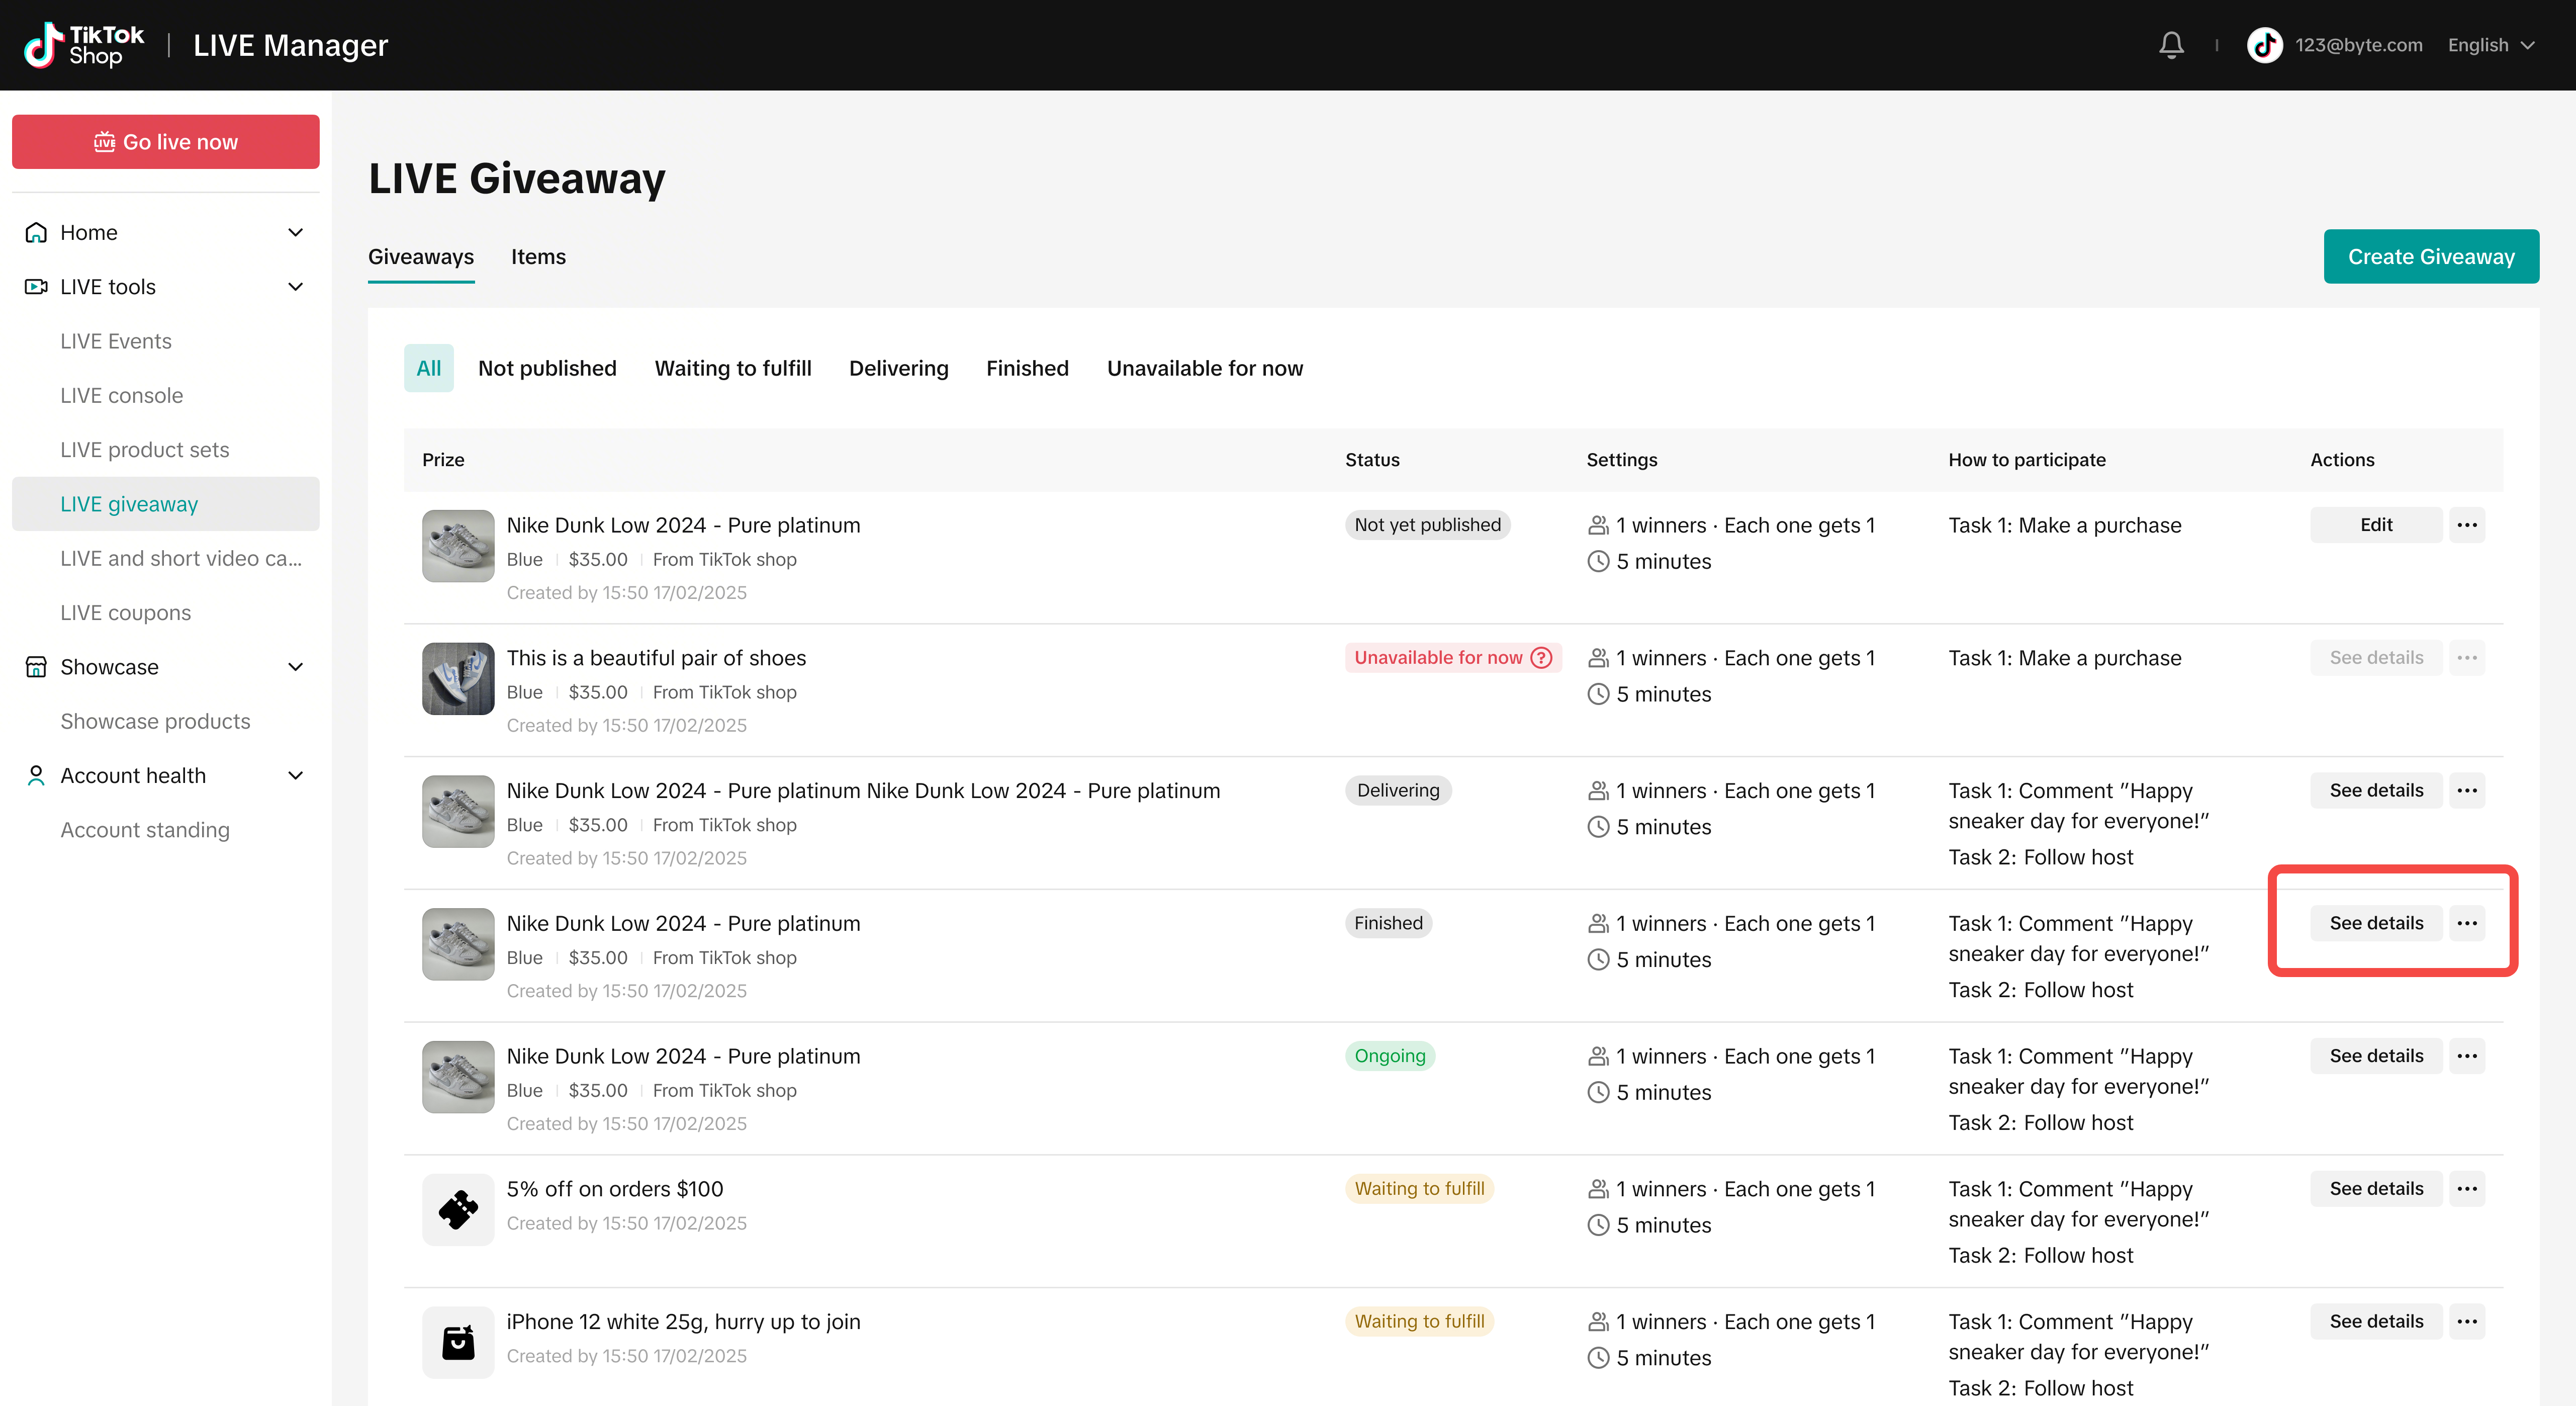The height and width of the screenshot is (1406, 2576).
Task: Click the Go live now button
Action: [166, 142]
